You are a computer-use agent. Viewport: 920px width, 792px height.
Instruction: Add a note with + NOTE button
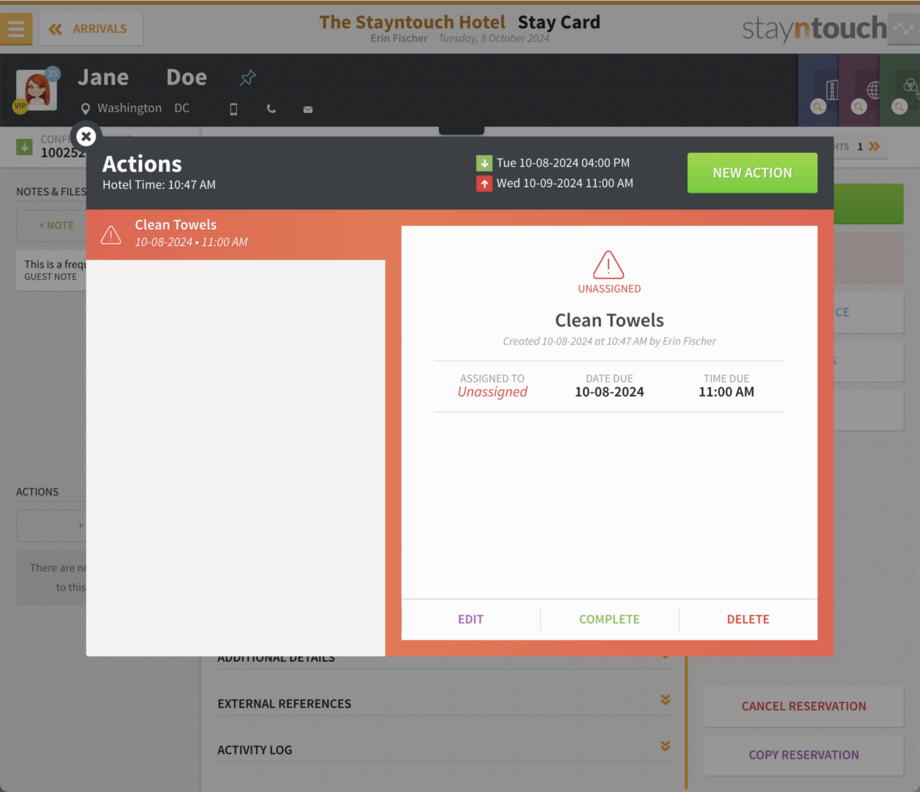click(52, 225)
